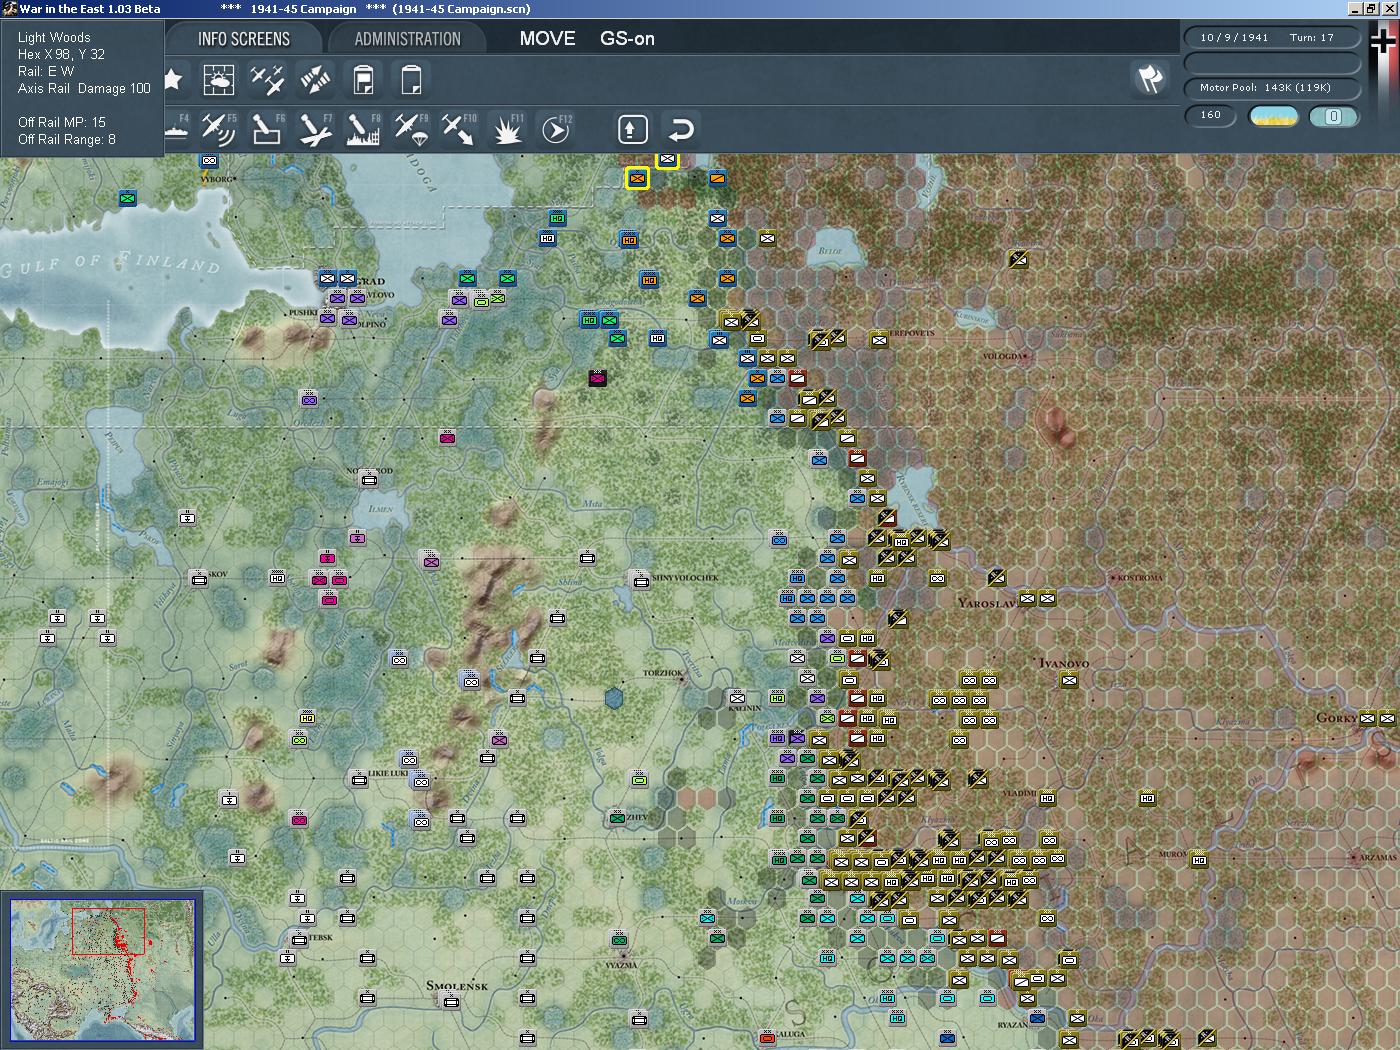Click the 'Light Woods' terrain text

click(x=54, y=37)
